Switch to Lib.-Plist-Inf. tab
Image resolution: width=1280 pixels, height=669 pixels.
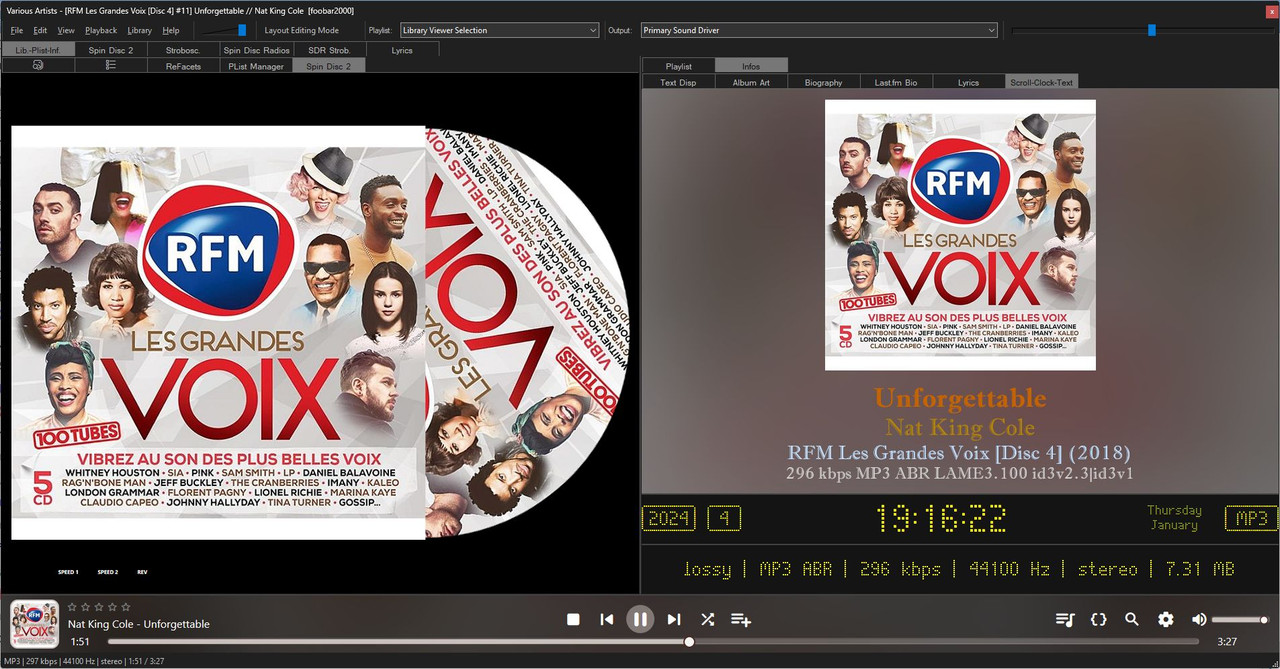(38, 49)
